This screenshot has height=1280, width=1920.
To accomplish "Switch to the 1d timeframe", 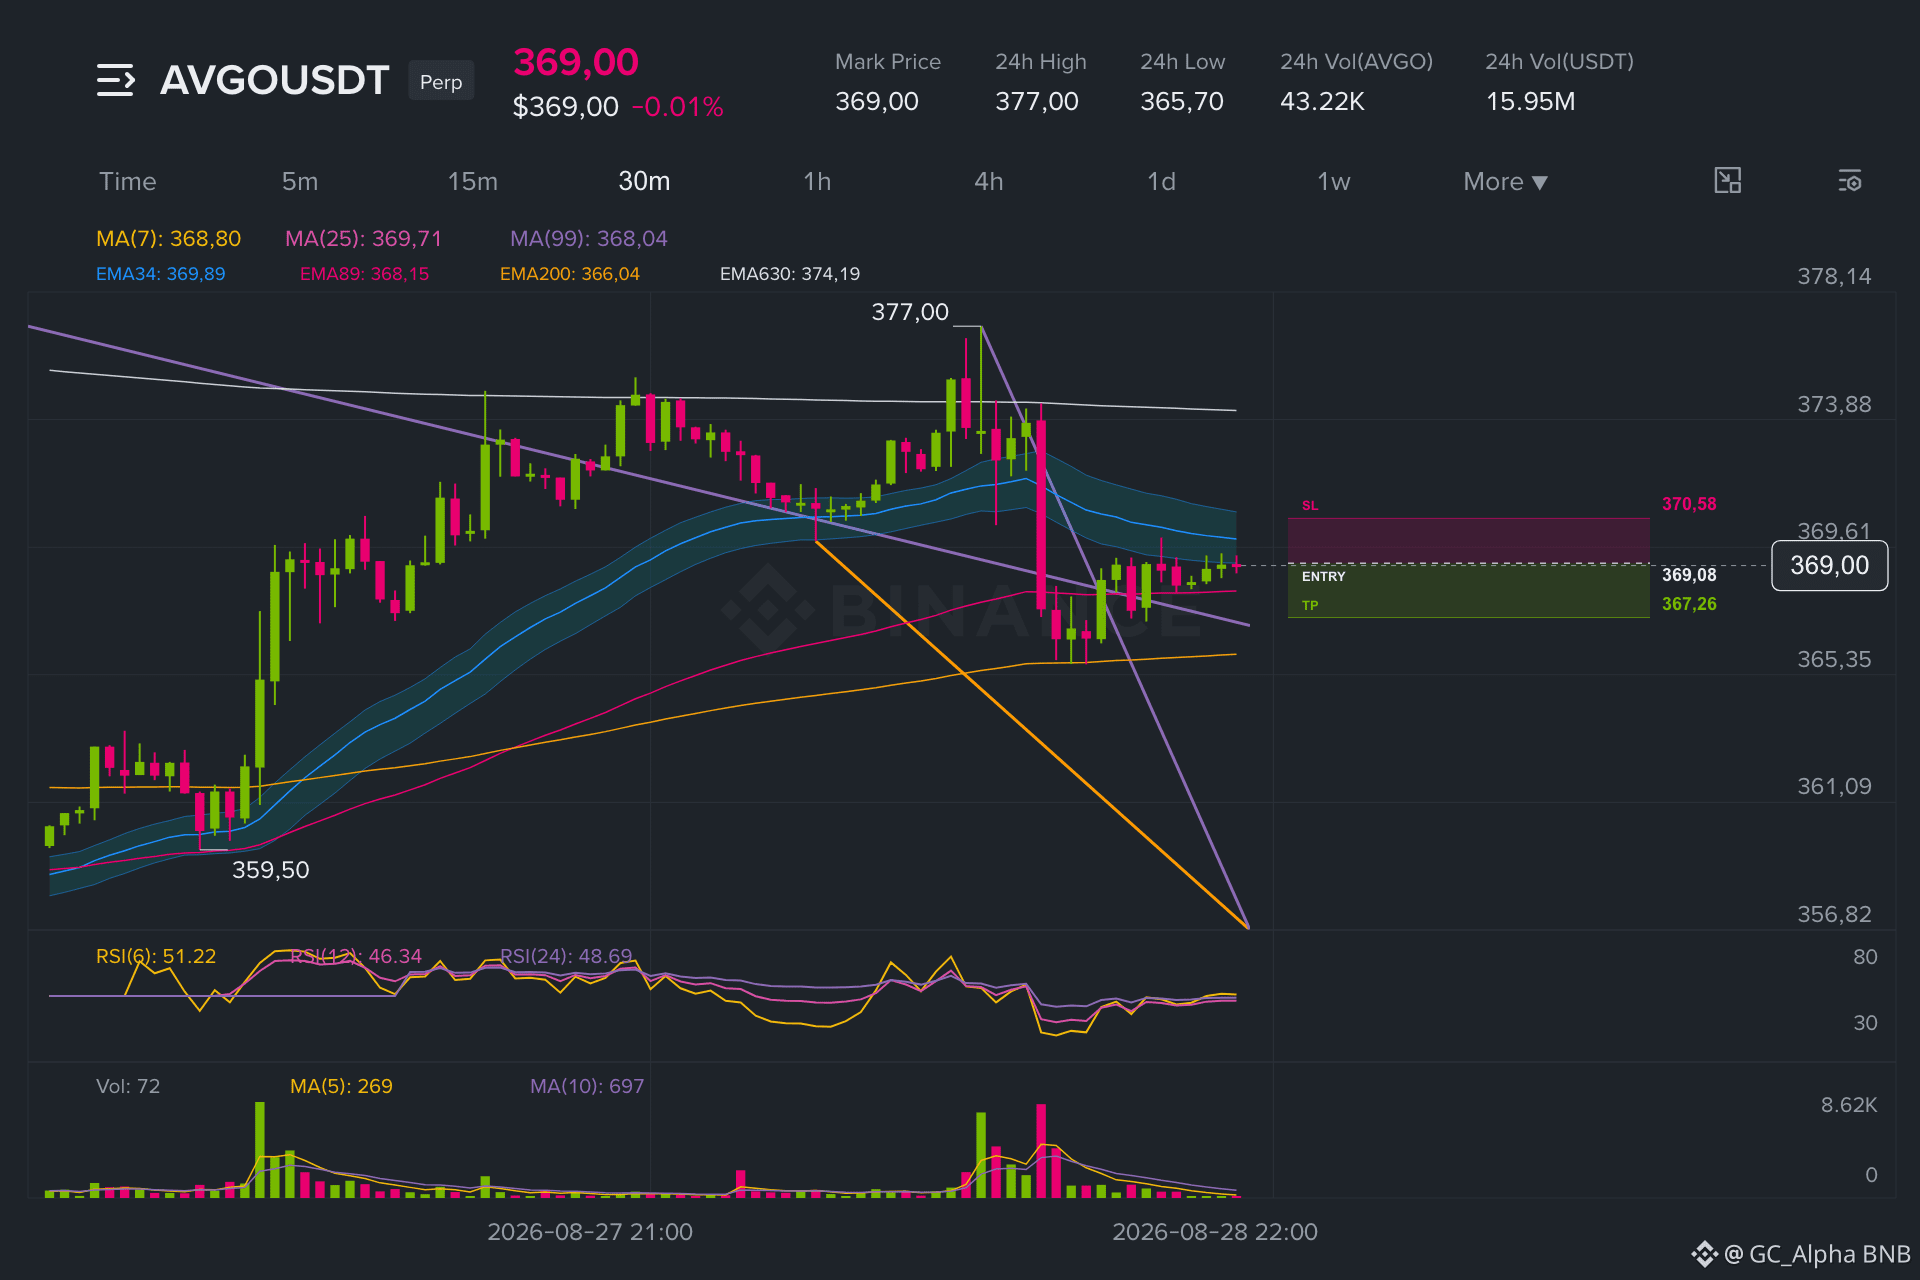I will [x=1161, y=181].
